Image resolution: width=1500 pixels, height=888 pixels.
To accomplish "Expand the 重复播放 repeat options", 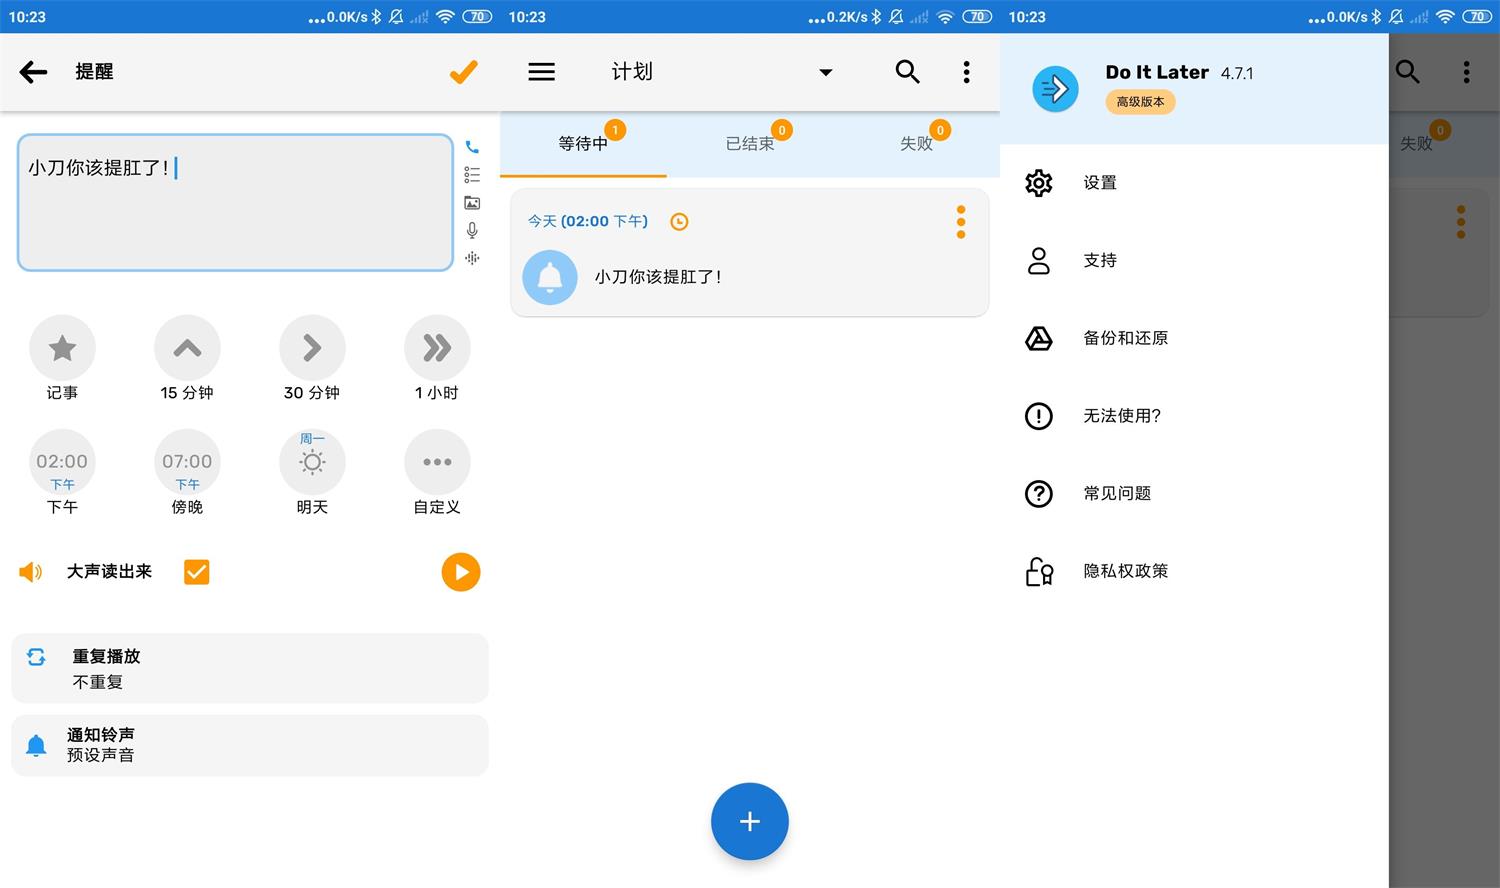I will point(250,667).
